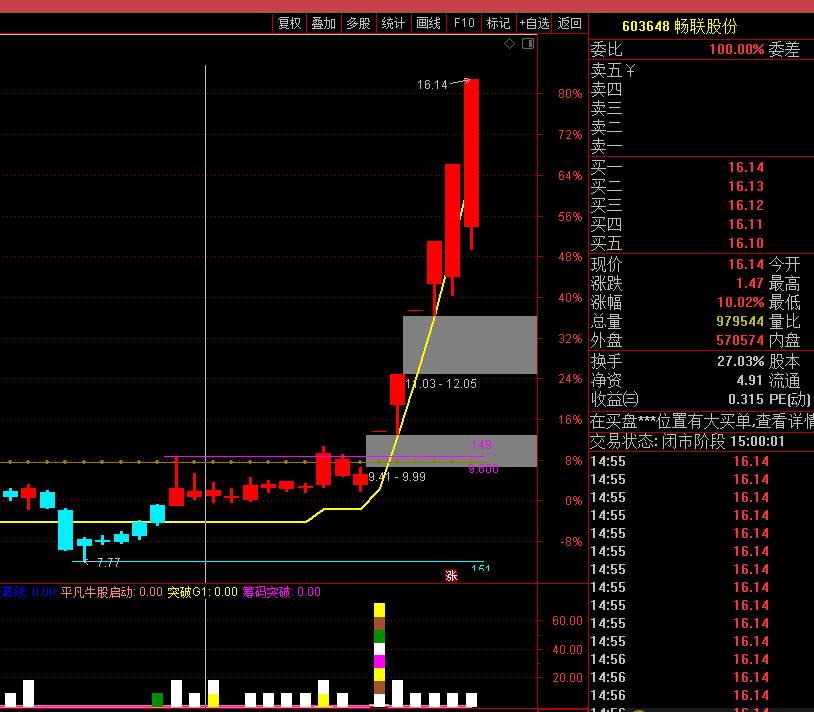This screenshot has width=814, height=712.
Task: Click the 涨跌 value 1.47
Action: [750, 283]
